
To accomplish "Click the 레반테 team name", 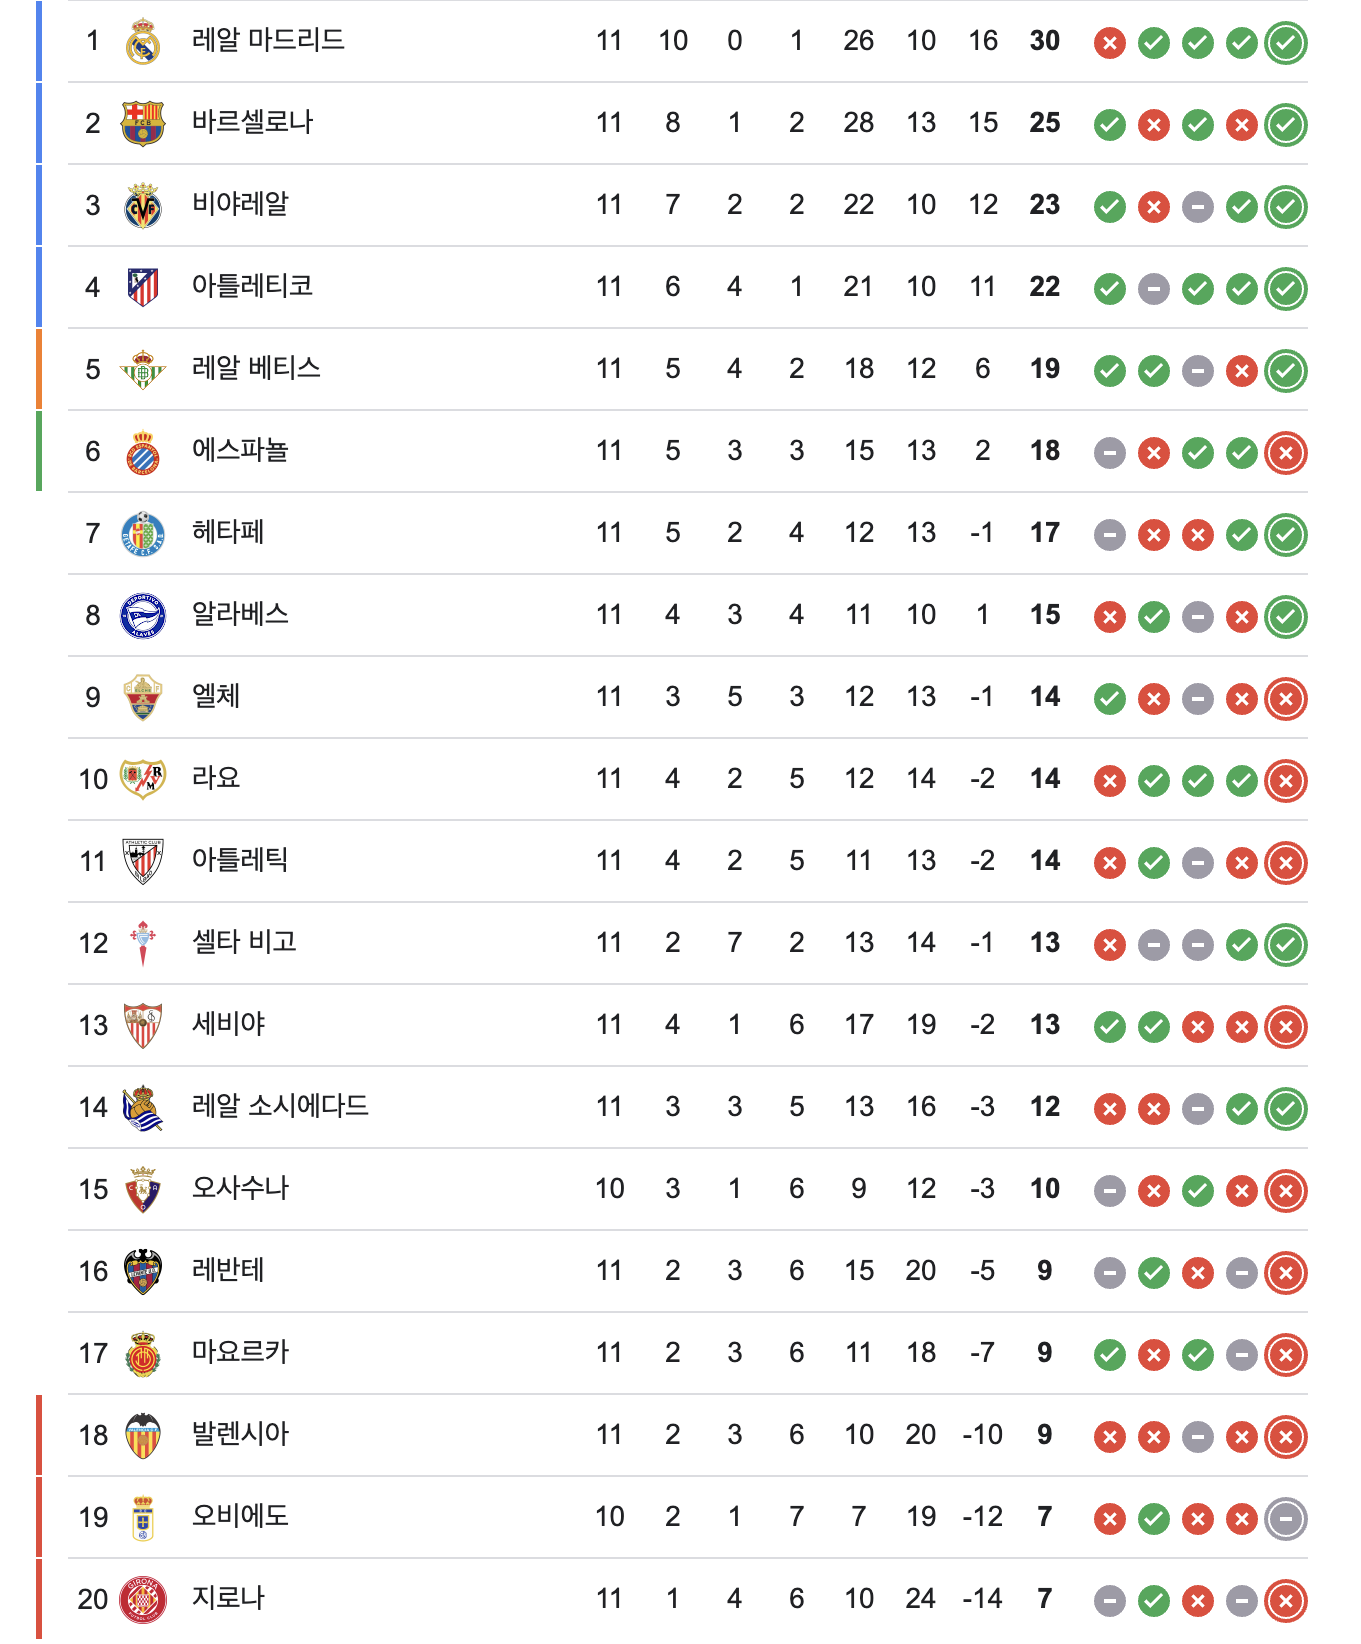I will (229, 1271).
